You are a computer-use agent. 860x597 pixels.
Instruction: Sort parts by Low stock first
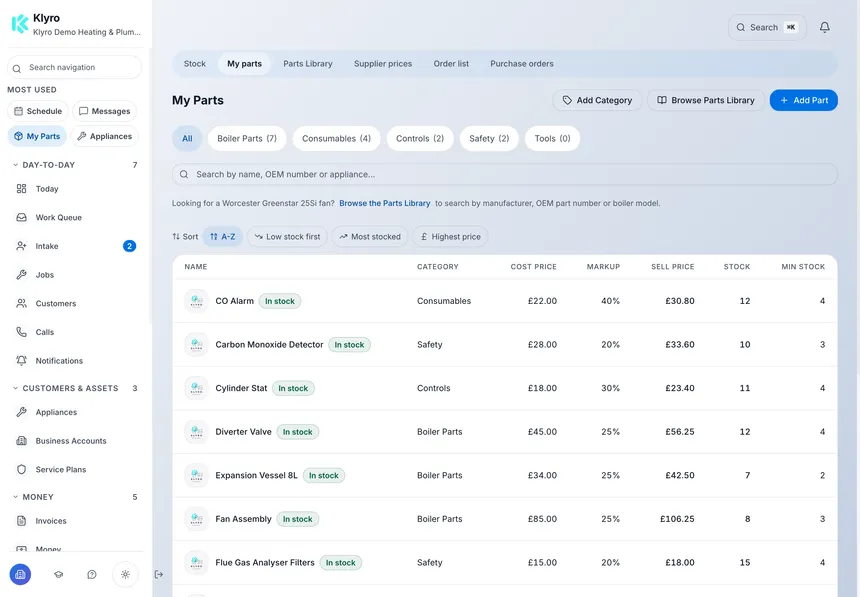point(287,236)
